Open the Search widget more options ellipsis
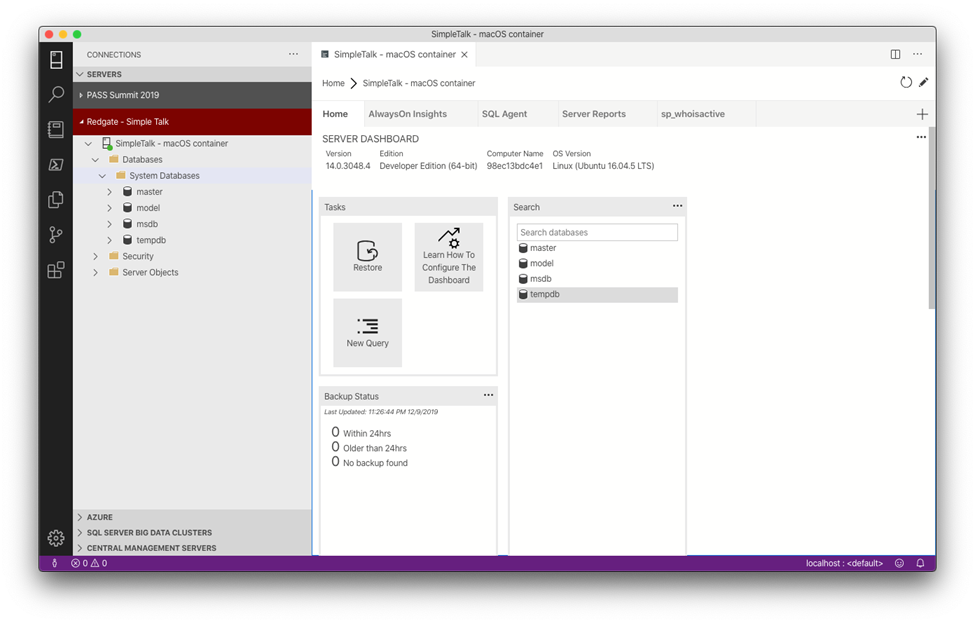Viewport: 975px width, 623px height. tap(678, 206)
